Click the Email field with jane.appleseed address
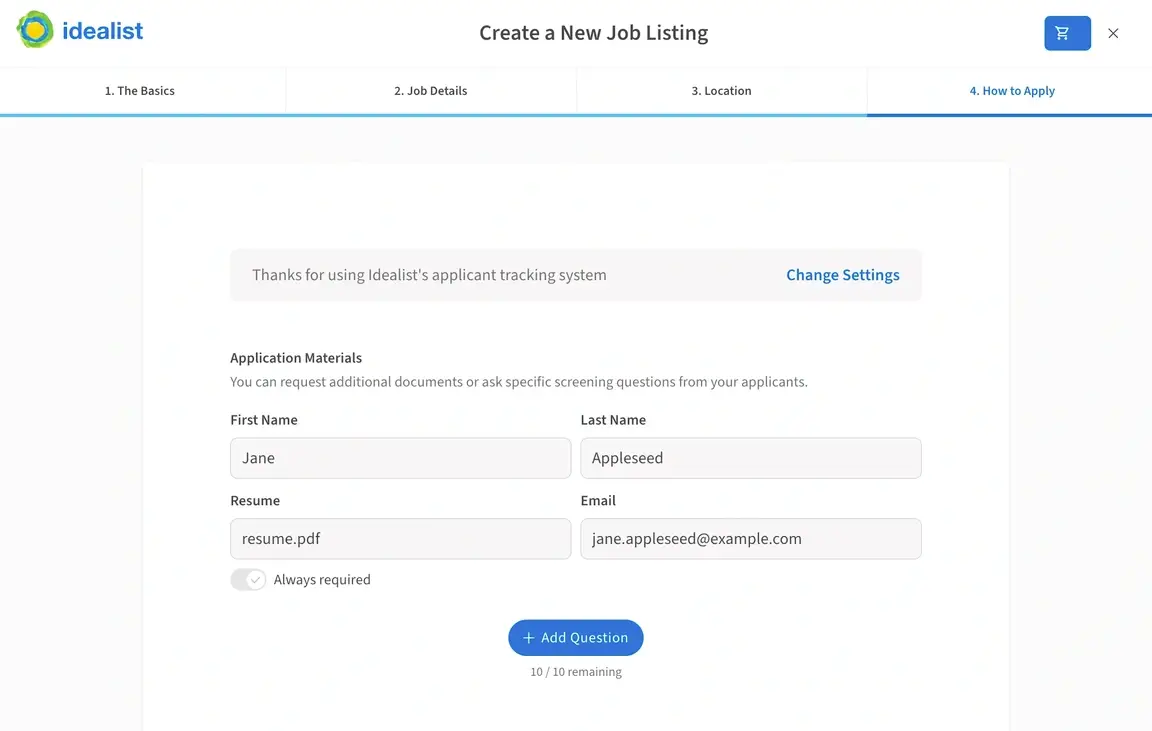 751,538
